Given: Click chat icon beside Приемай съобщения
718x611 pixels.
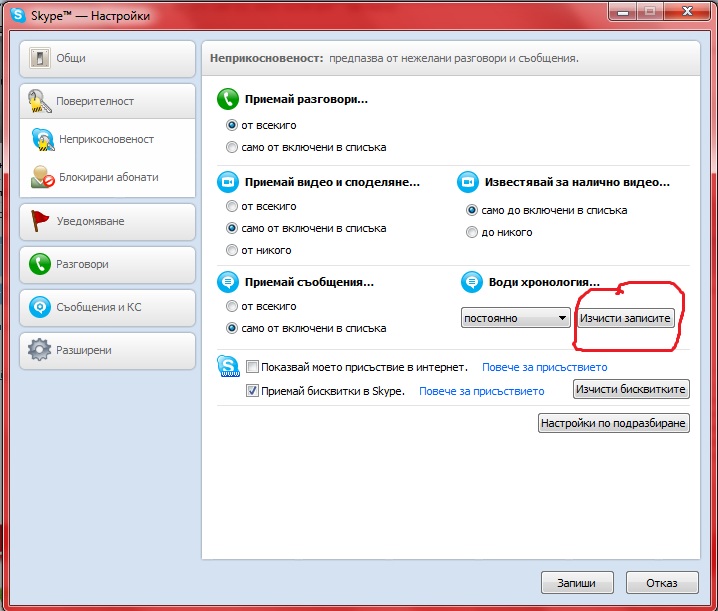Looking at the screenshot, I should pos(228,282).
